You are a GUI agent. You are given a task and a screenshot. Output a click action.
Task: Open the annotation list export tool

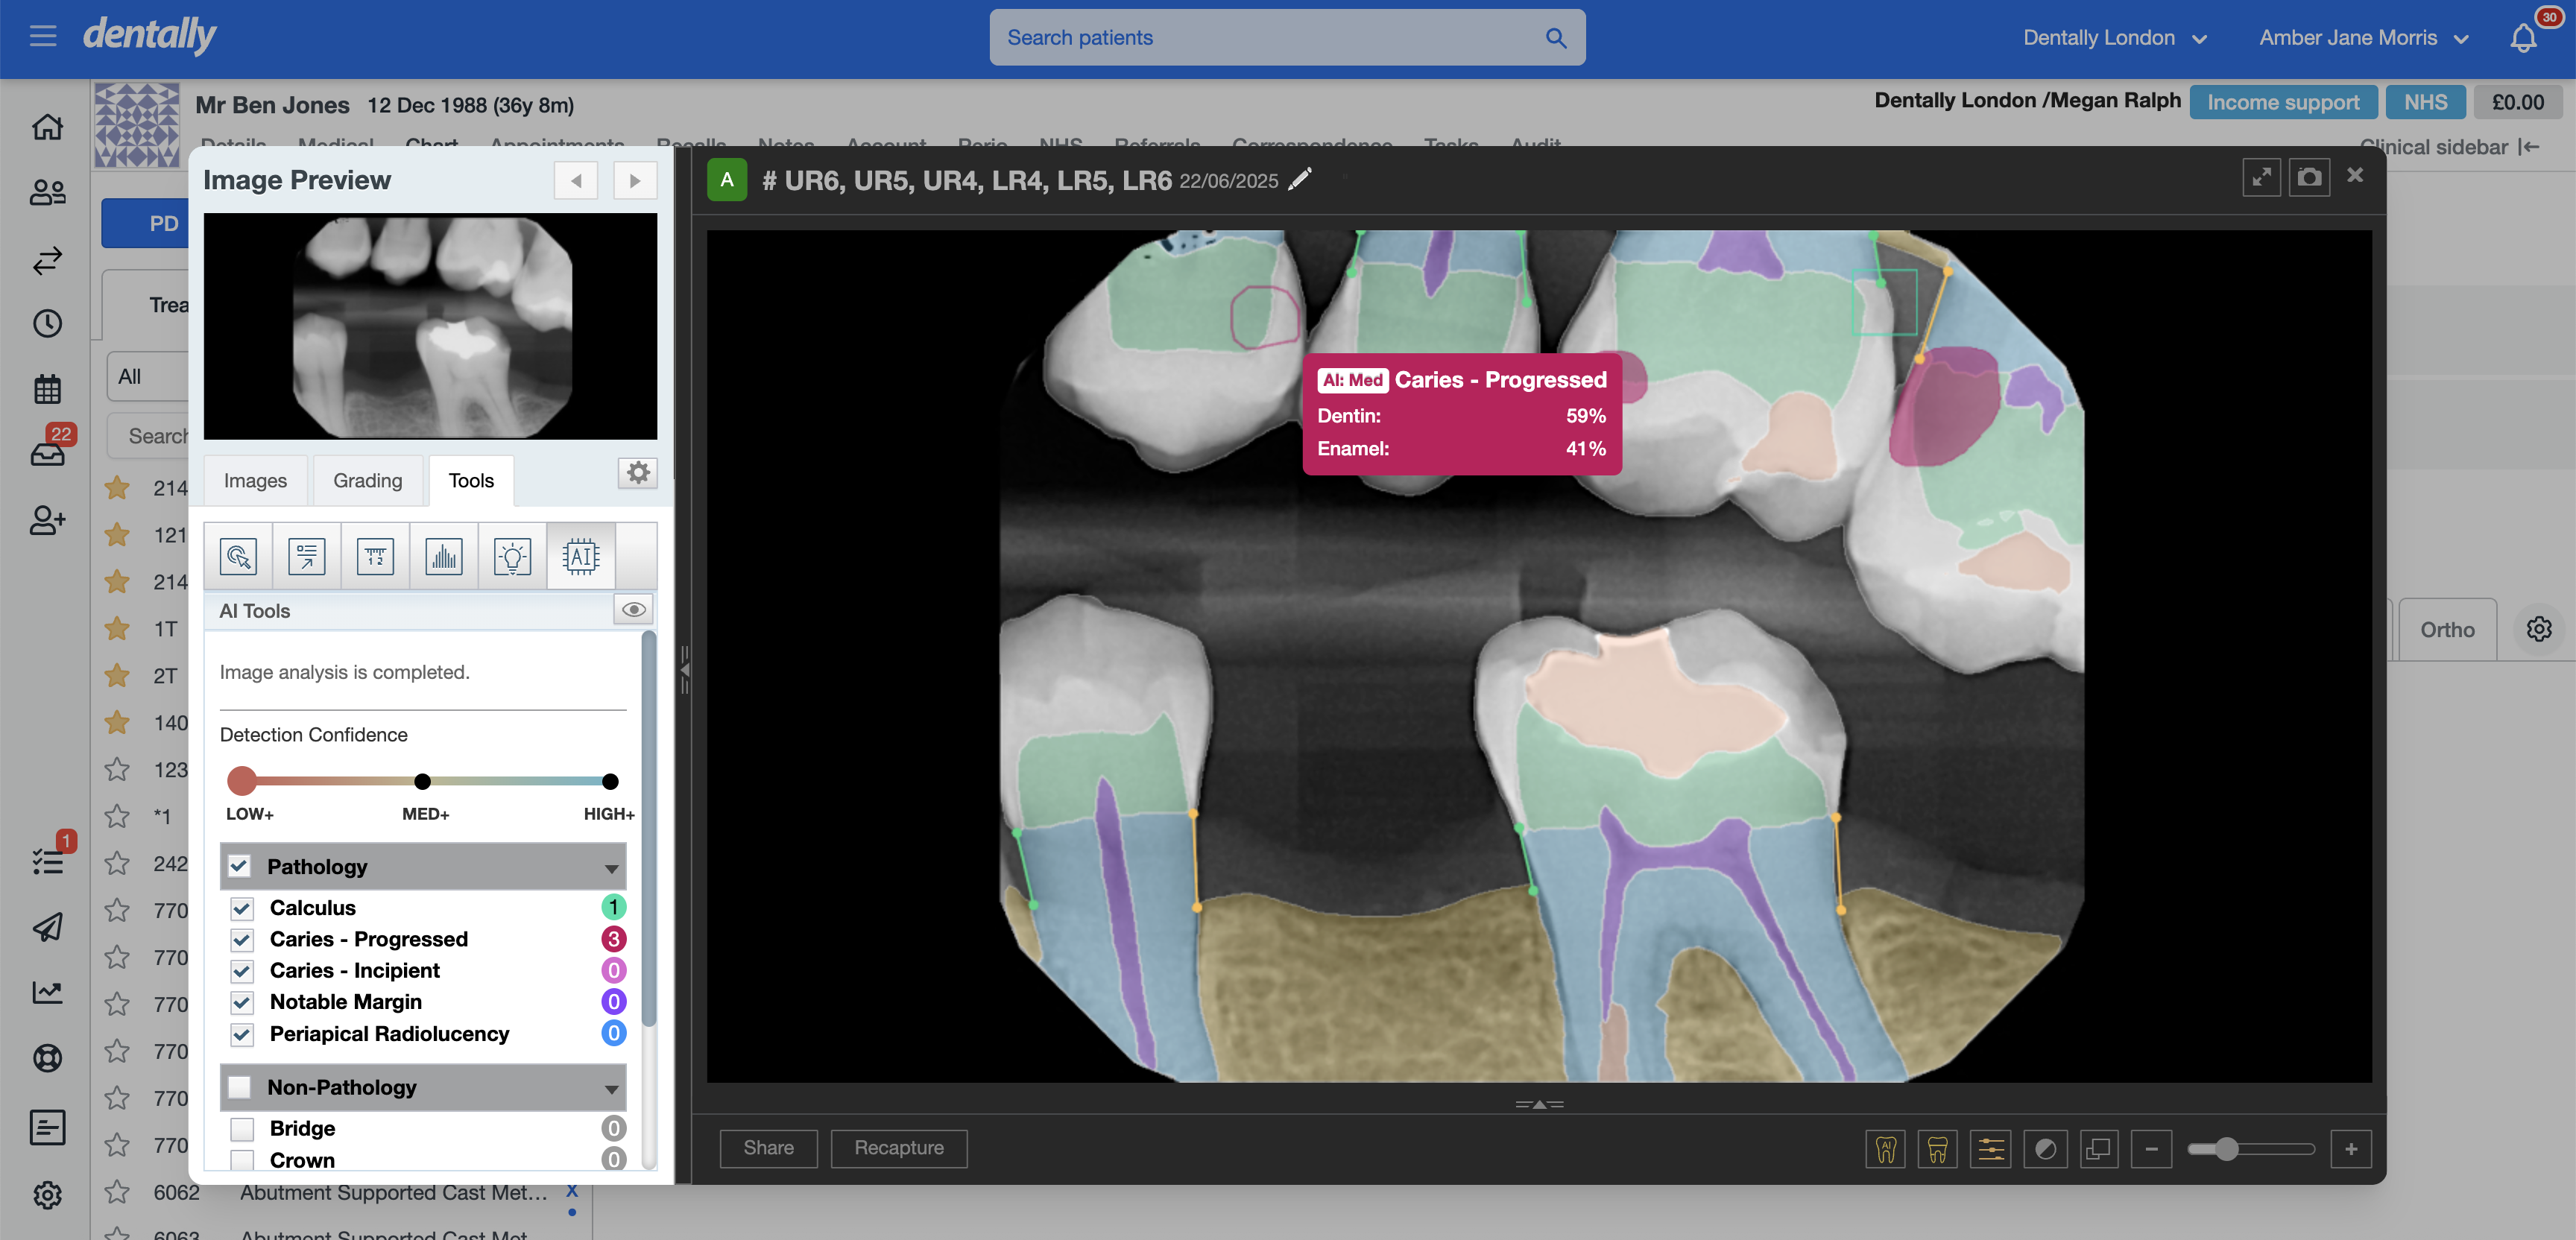(306, 556)
